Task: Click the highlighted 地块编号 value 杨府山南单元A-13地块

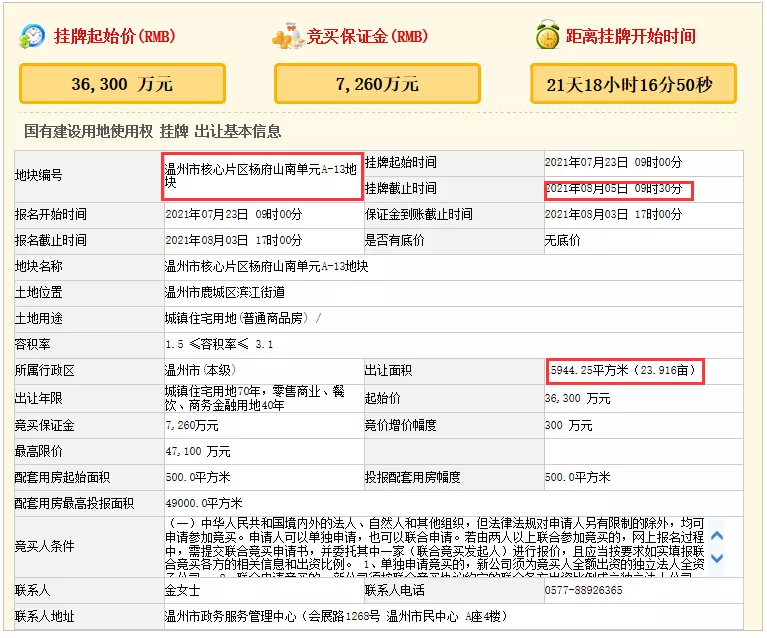Action: (261, 175)
